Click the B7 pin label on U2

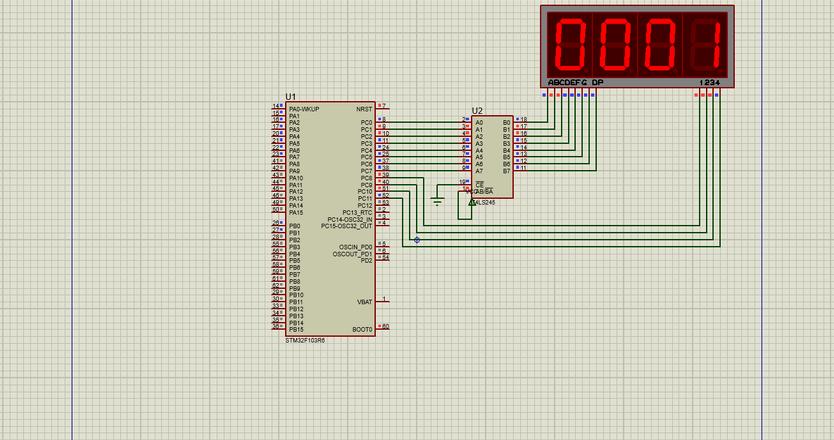(506, 171)
